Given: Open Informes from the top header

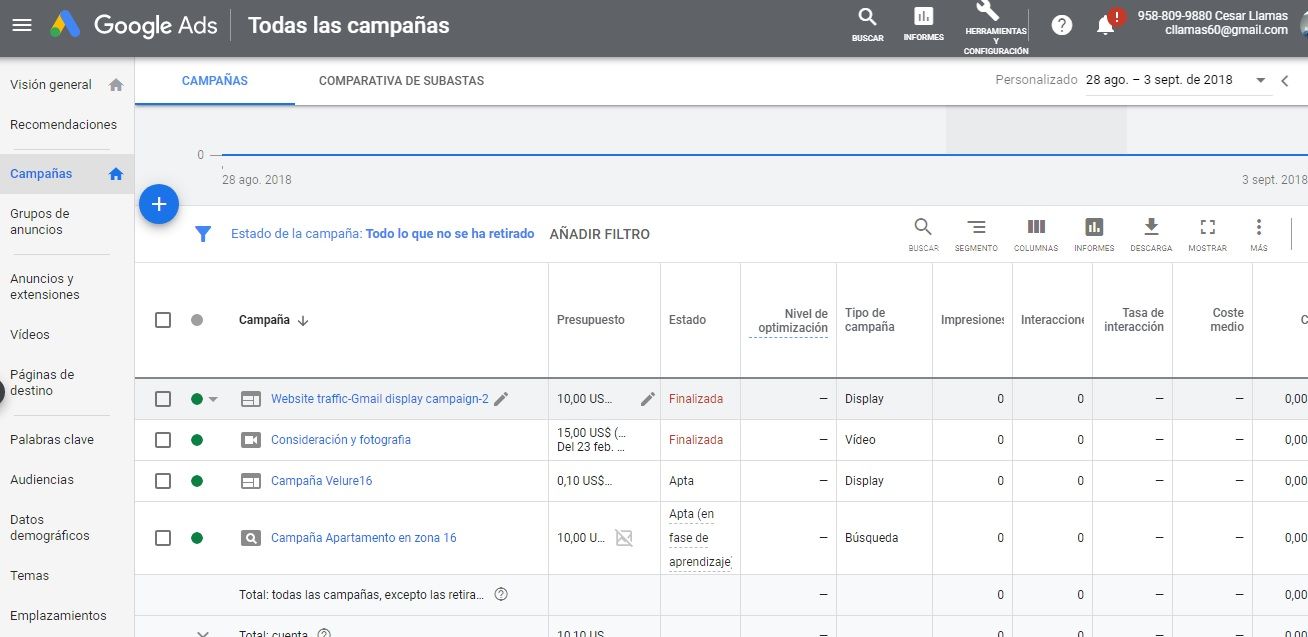Looking at the screenshot, I should coord(923,18).
